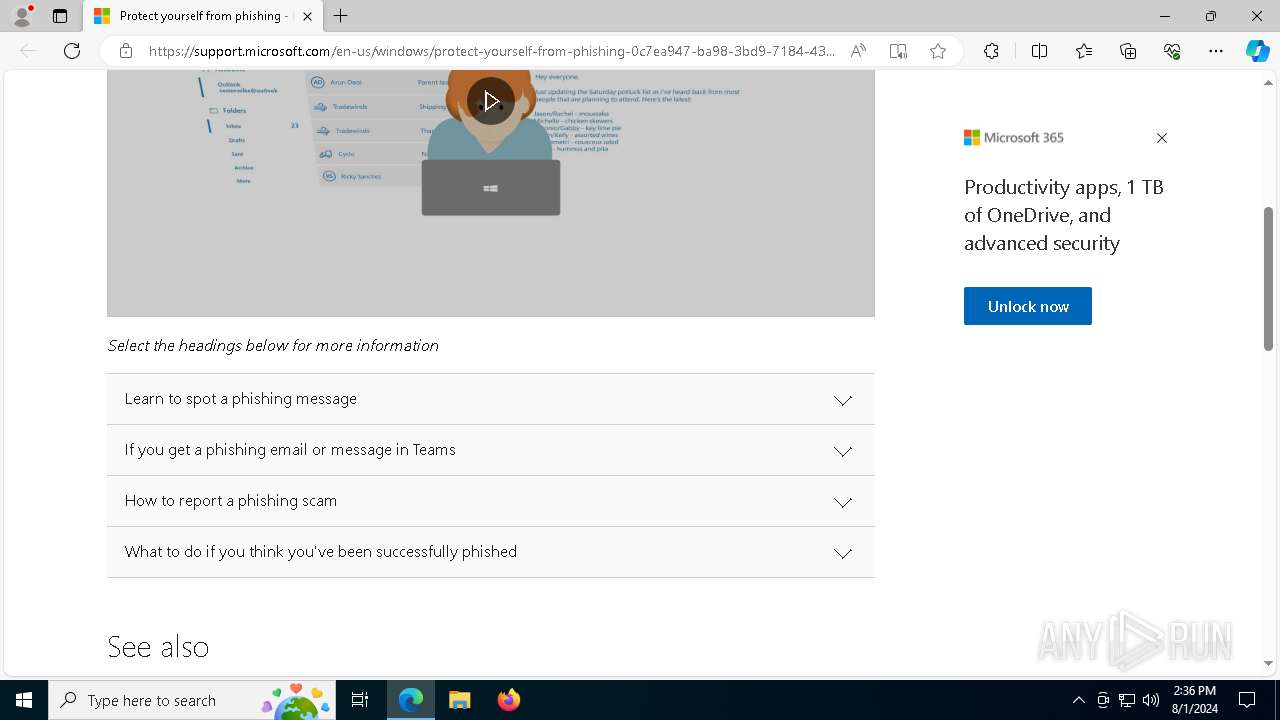This screenshot has height=720, width=1280.
Task: Expand What to do if successfully phished
Action: (x=490, y=552)
